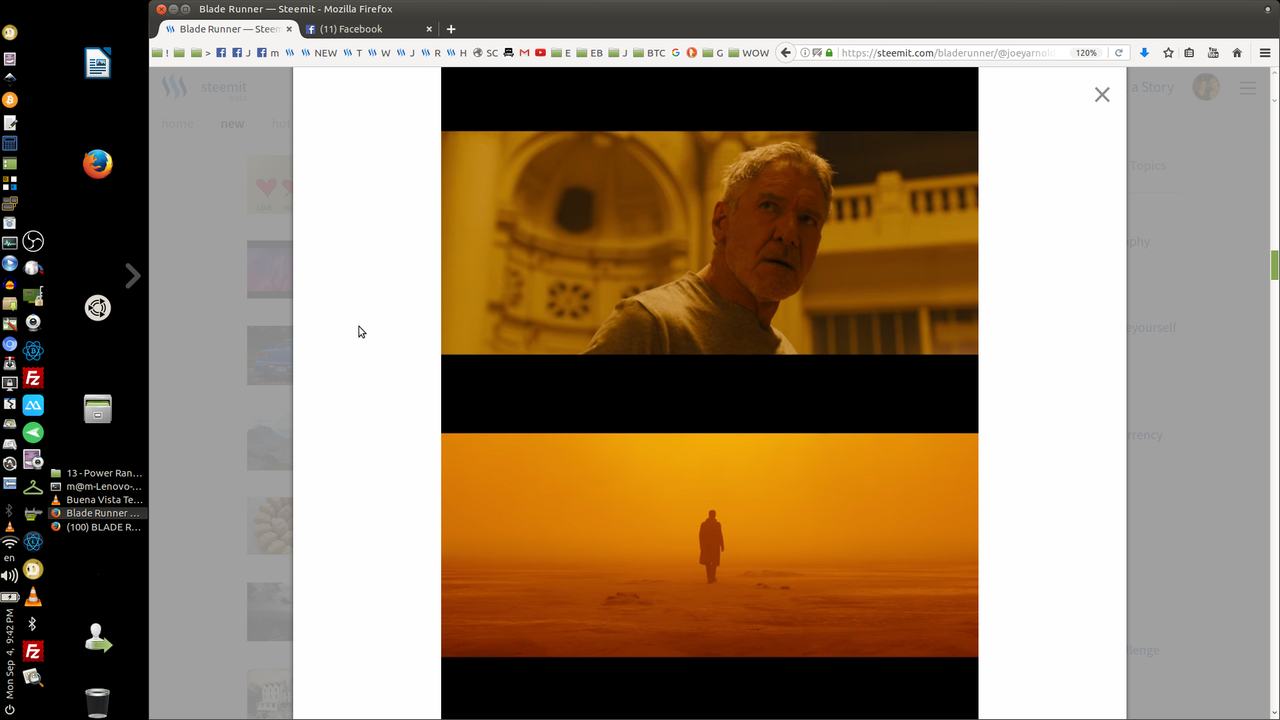Viewport: 1280px width, 720px height.
Task: Launch LibreOffice Writer from the desktop
Action: pos(97,63)
